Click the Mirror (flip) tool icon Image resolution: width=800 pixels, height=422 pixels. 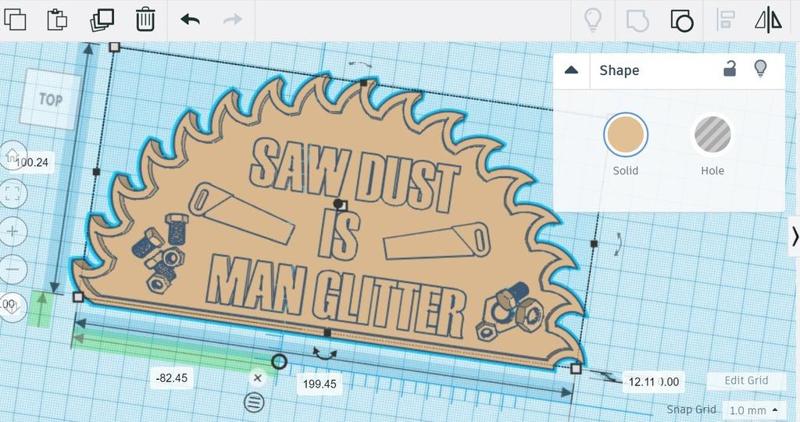(768, 20)
